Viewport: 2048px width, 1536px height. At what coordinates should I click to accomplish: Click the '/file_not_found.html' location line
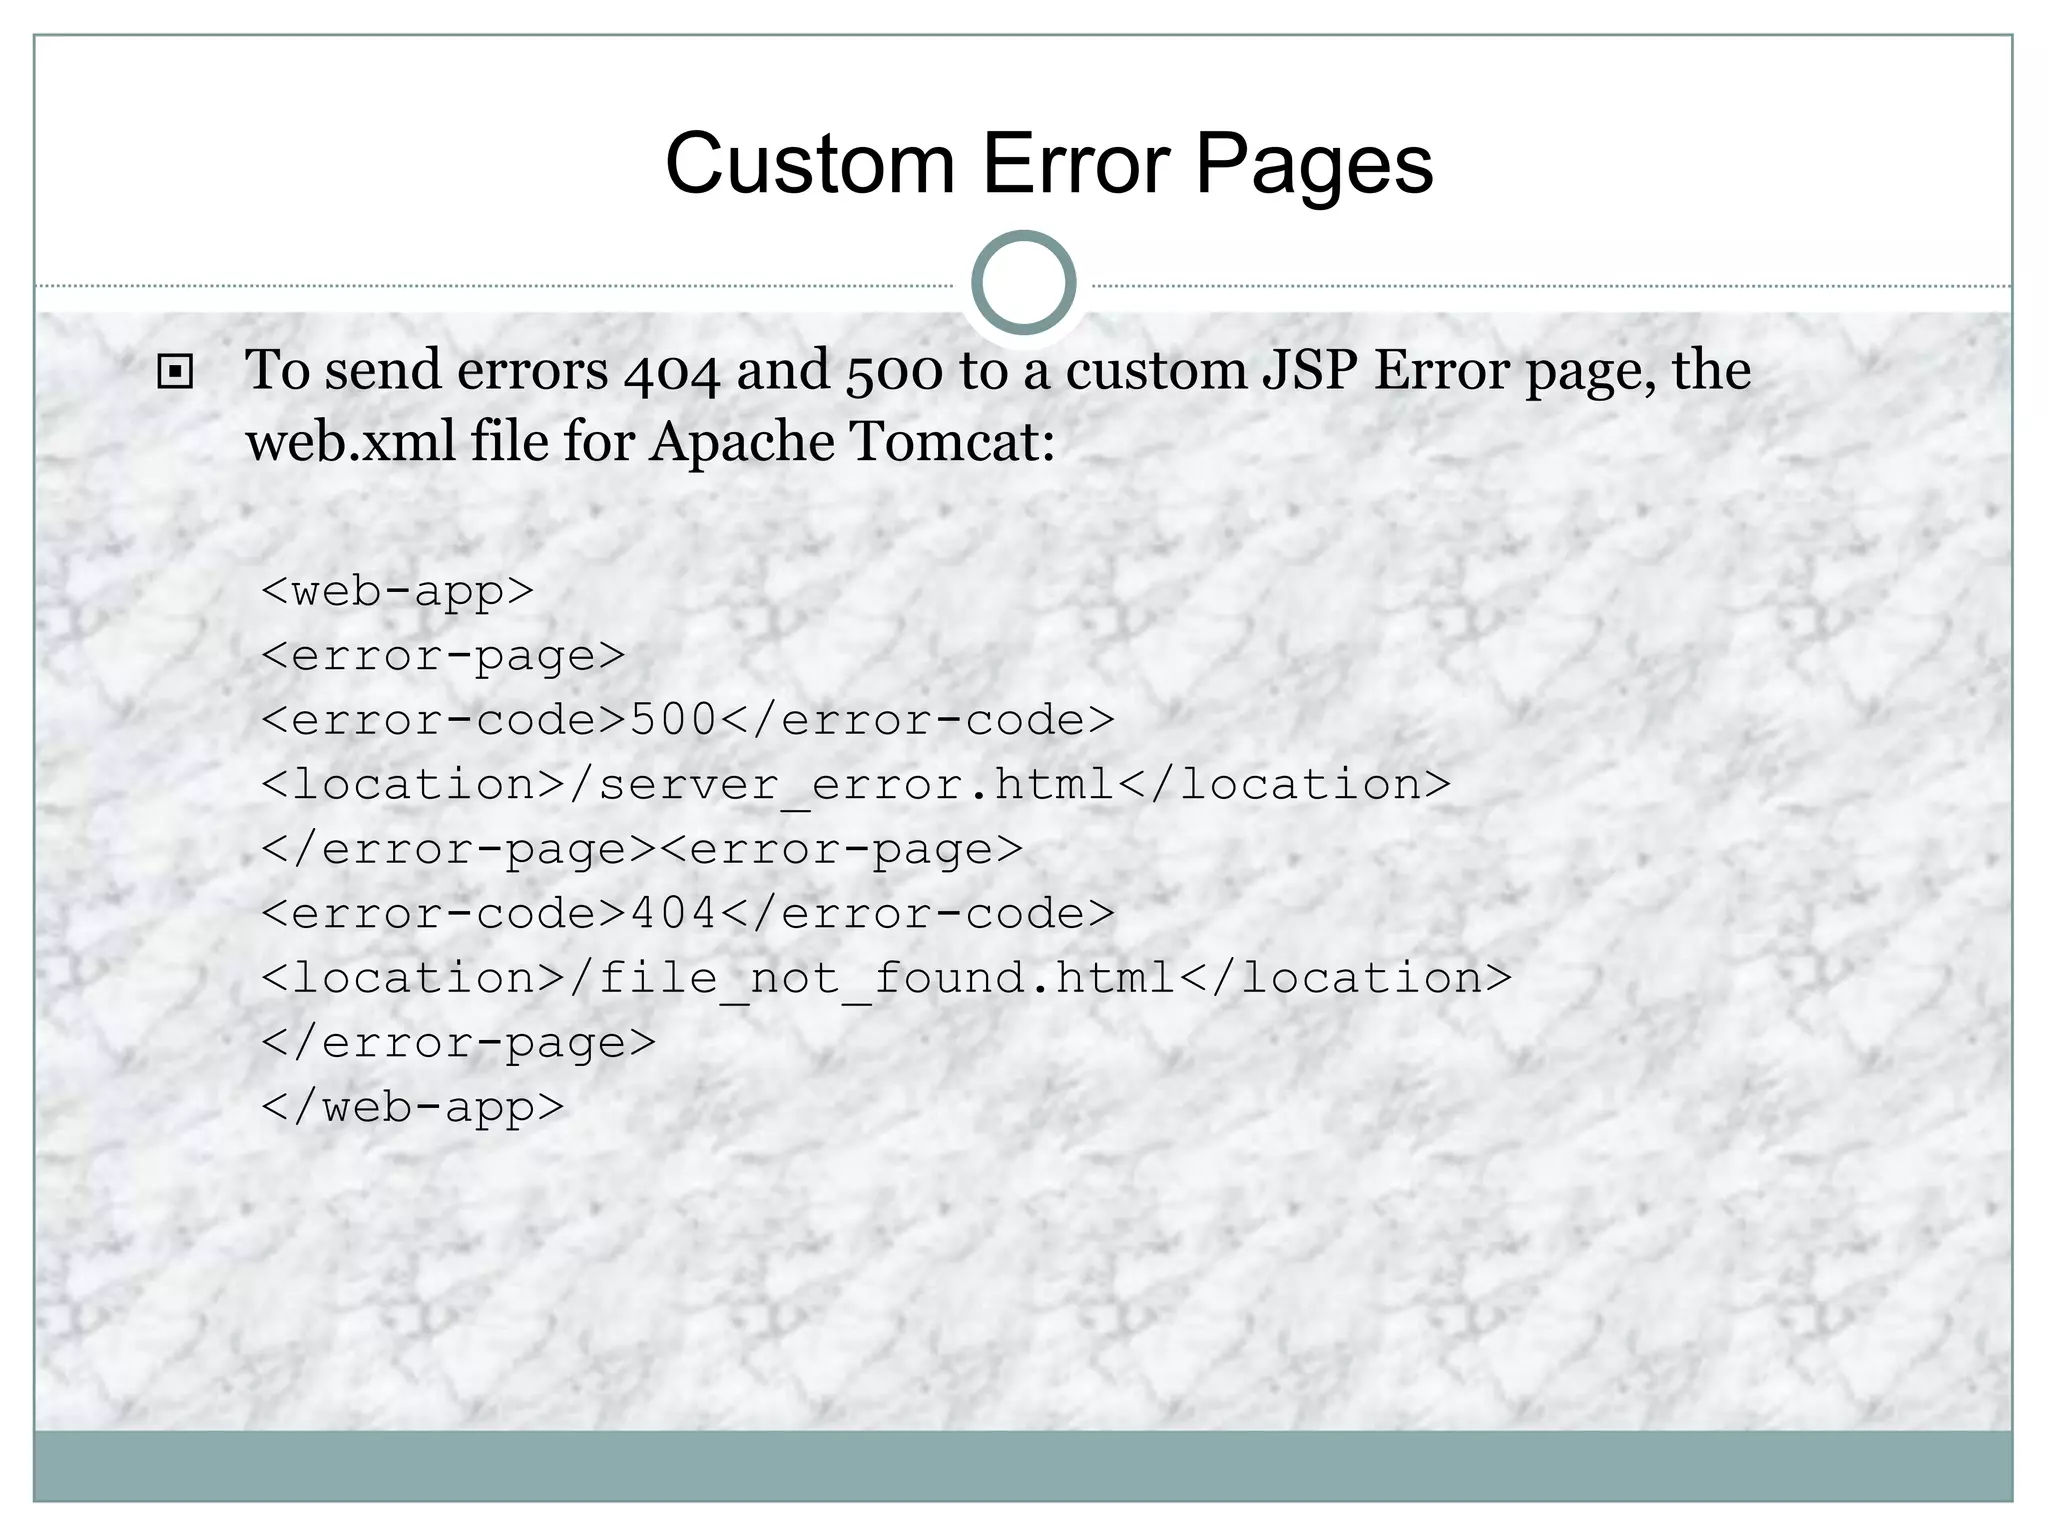[887, 978]
